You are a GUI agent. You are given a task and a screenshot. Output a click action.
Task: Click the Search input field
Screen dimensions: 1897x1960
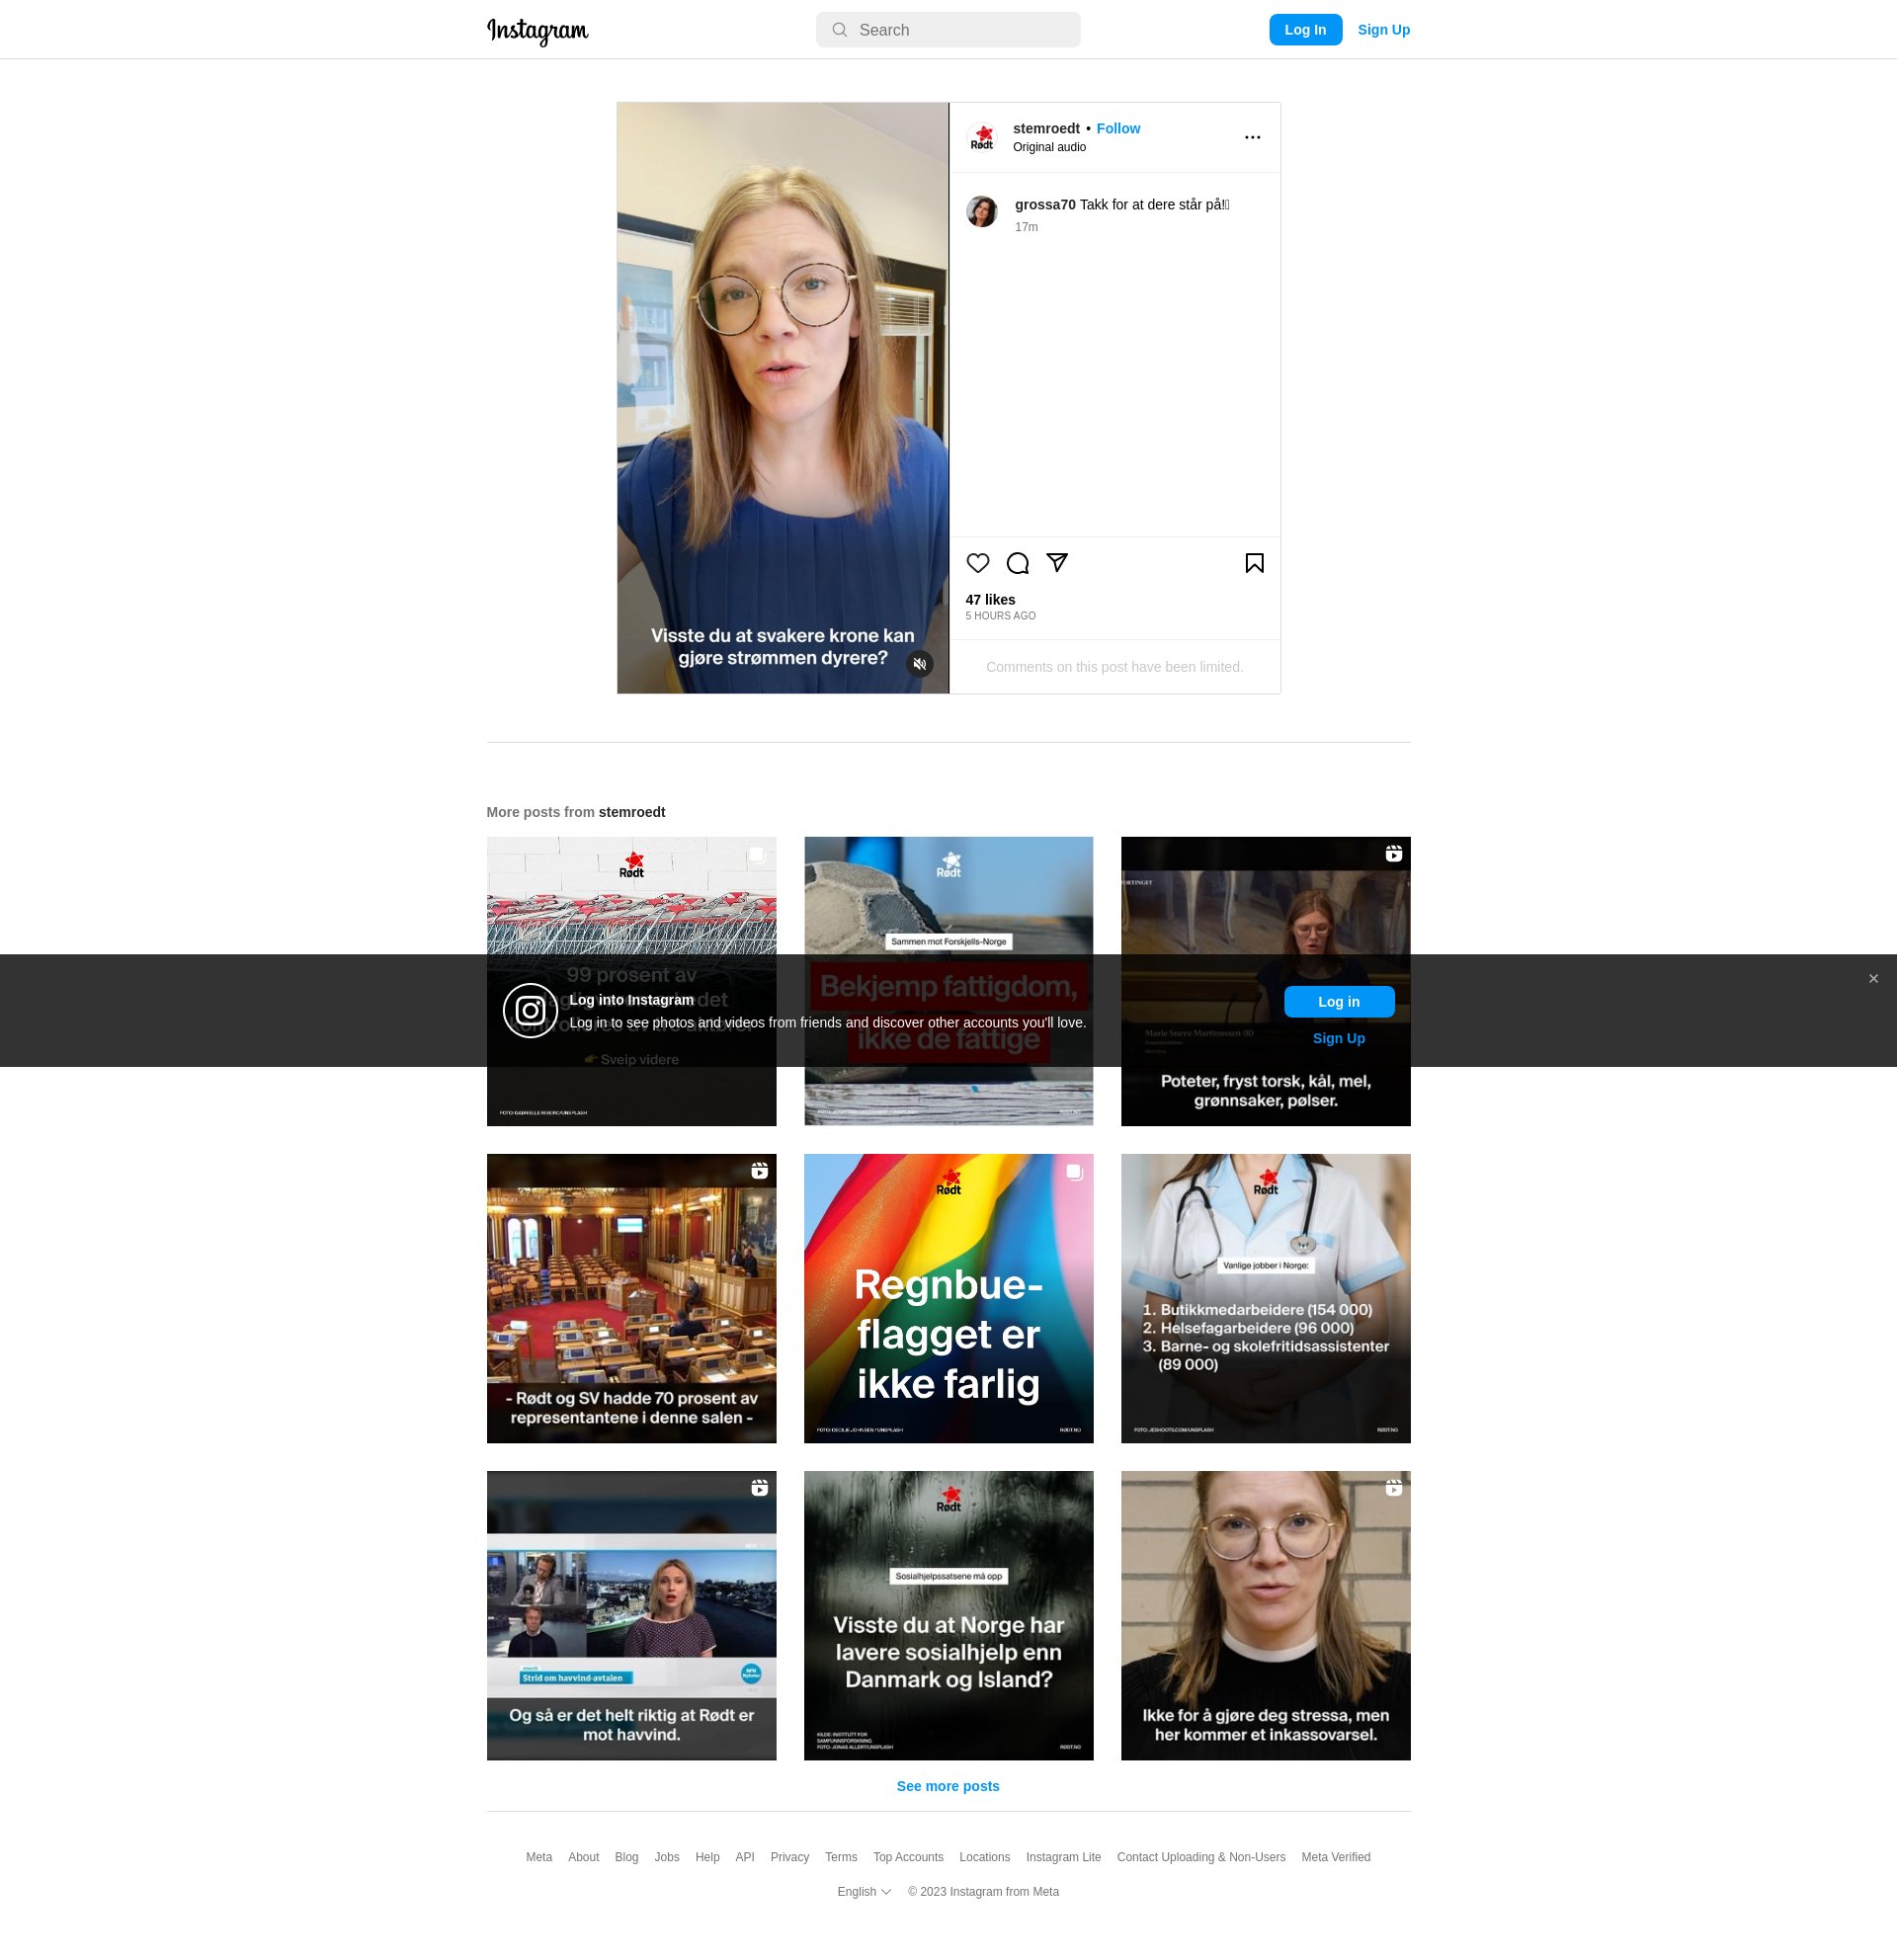pos(948,30)
